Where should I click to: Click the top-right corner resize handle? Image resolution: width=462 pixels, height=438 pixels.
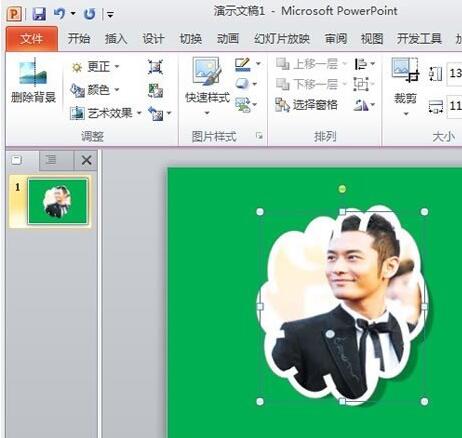(424, 212)
